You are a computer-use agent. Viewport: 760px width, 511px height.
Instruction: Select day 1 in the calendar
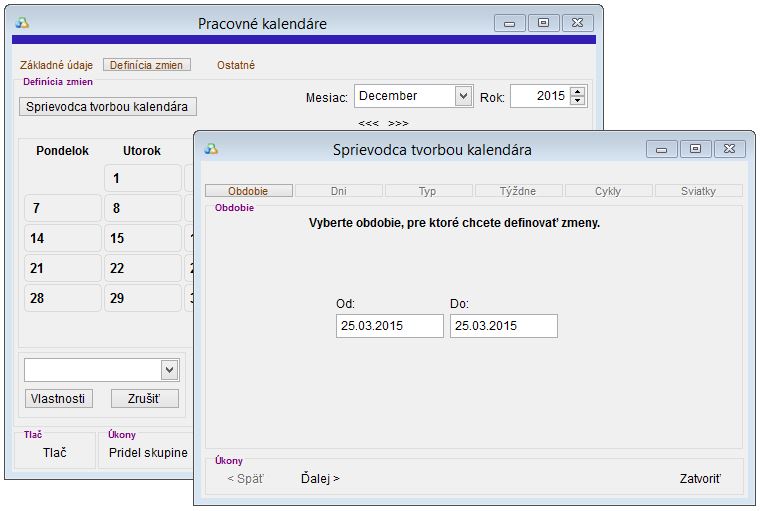tap(143, 178)
